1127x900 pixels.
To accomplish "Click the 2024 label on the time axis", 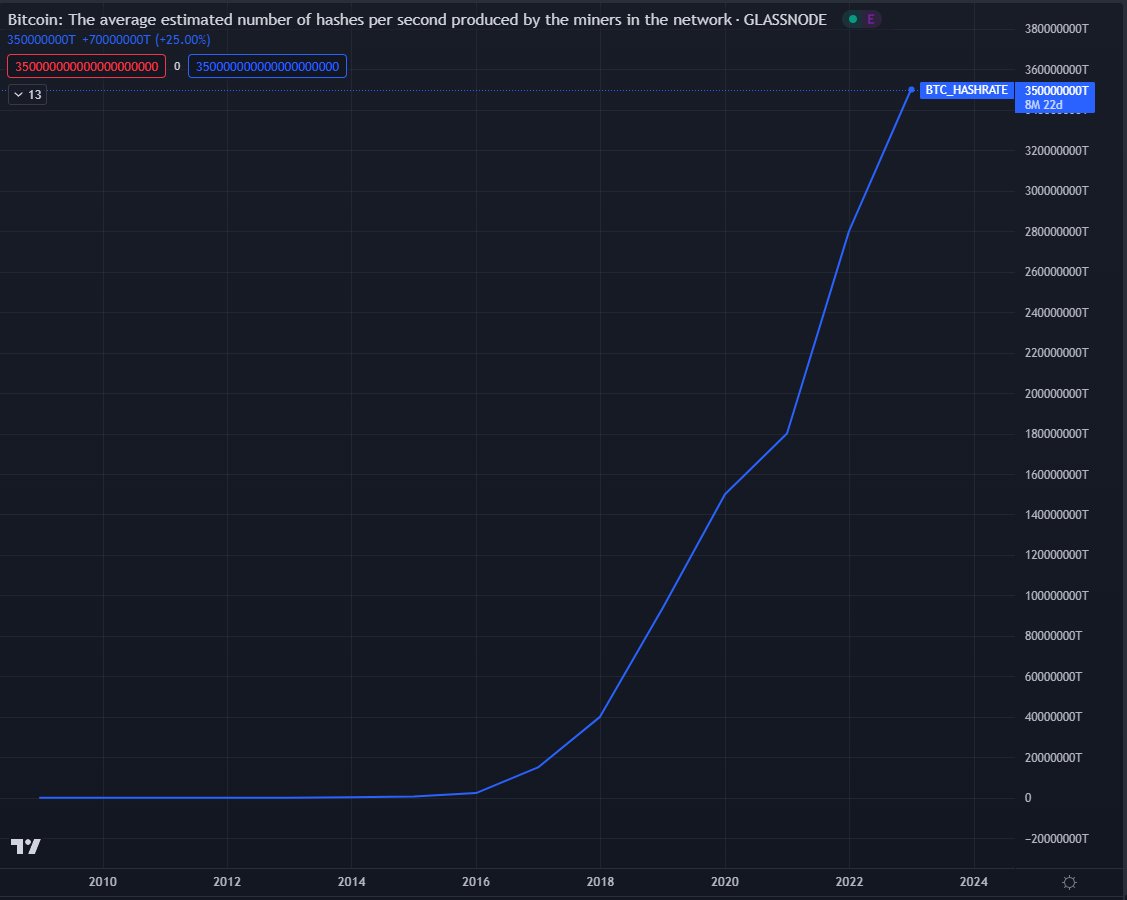I will [x=973, y=881].
